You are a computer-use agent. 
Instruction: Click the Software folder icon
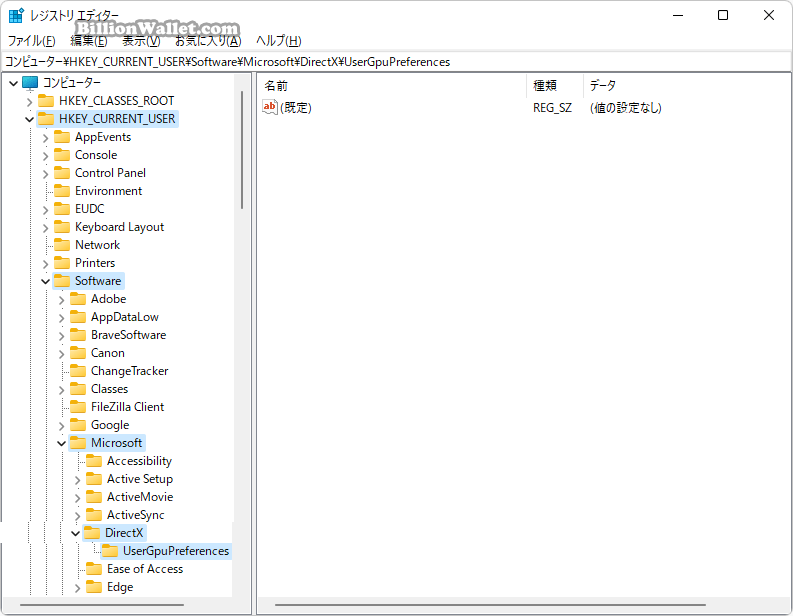62,281
